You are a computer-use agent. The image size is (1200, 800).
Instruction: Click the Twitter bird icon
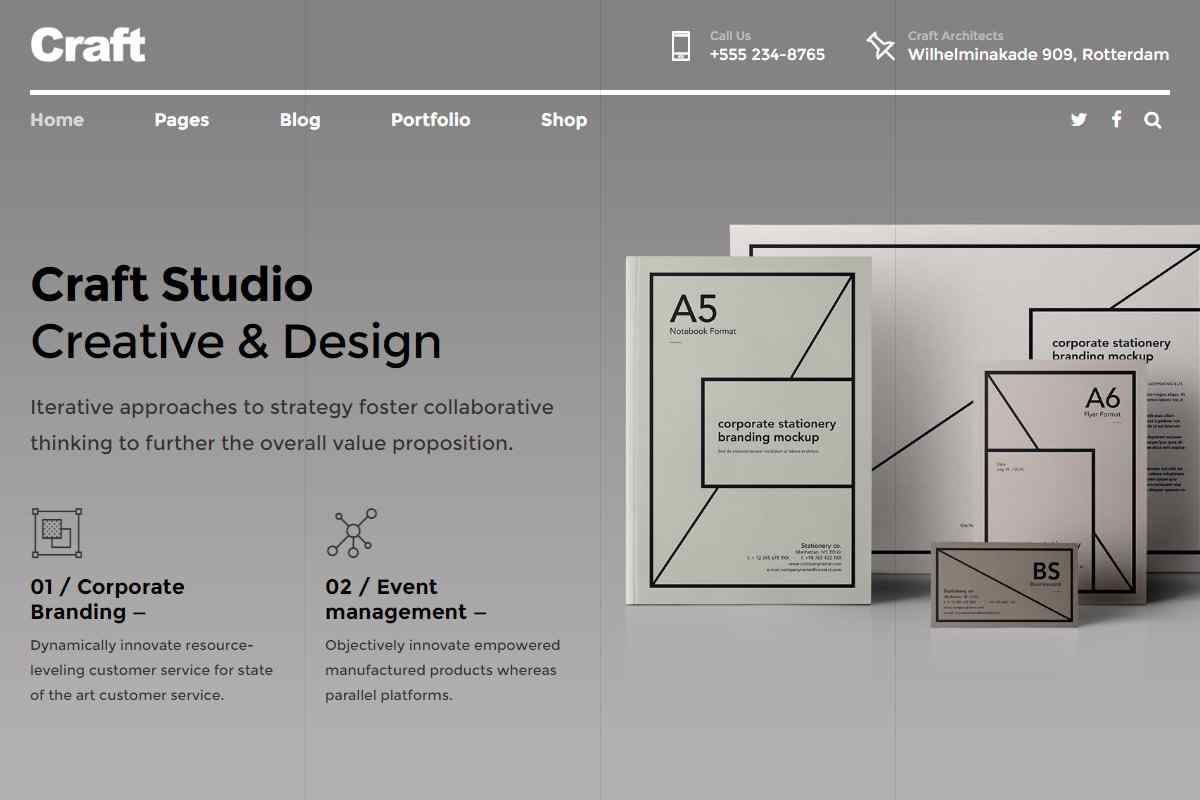tap(1078, 120)
